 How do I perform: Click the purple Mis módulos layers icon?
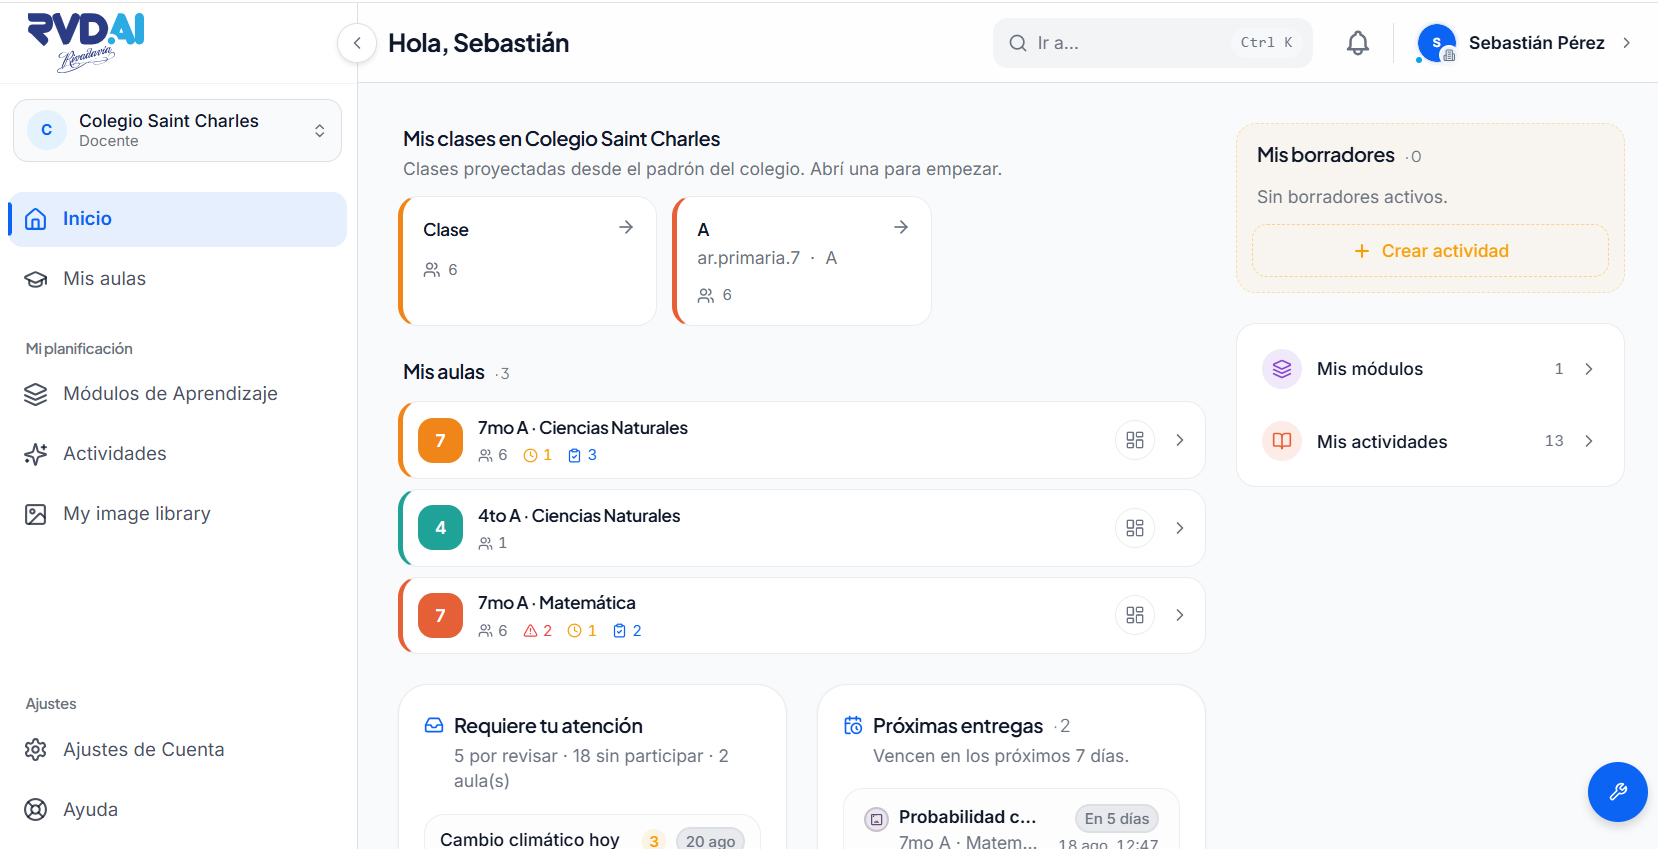point(1282,369)
